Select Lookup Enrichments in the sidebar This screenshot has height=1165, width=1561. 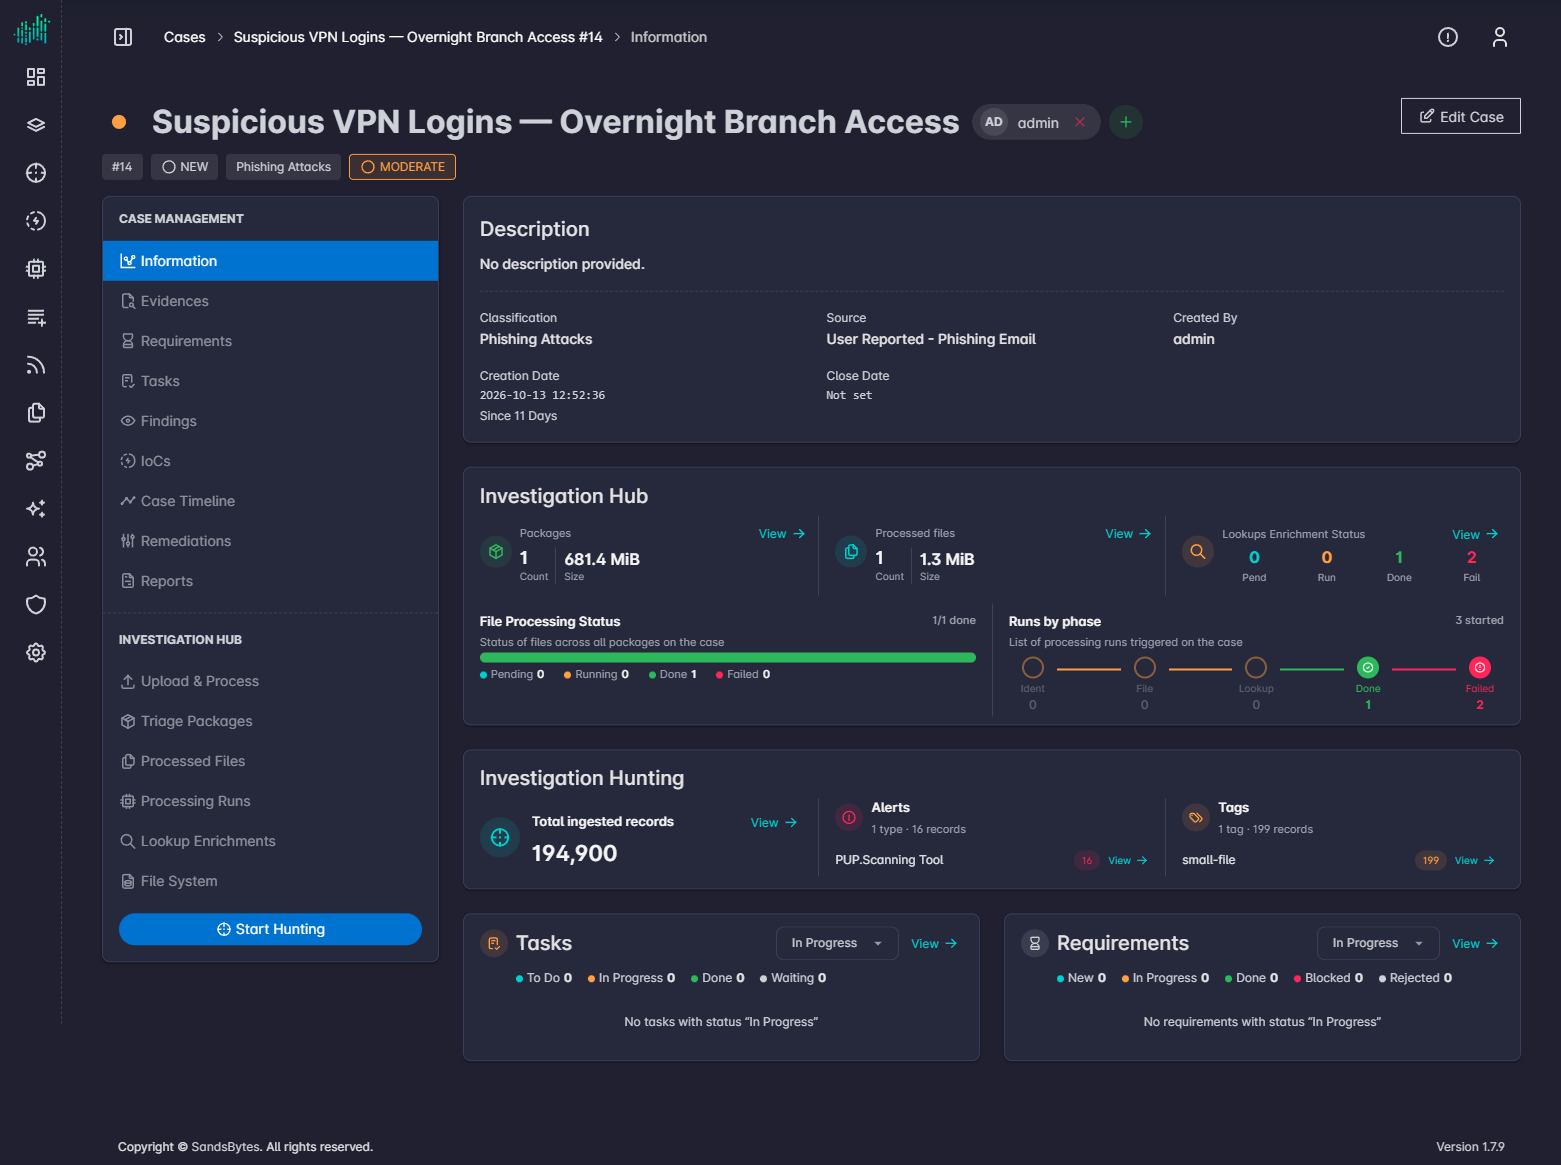point(270,841)
